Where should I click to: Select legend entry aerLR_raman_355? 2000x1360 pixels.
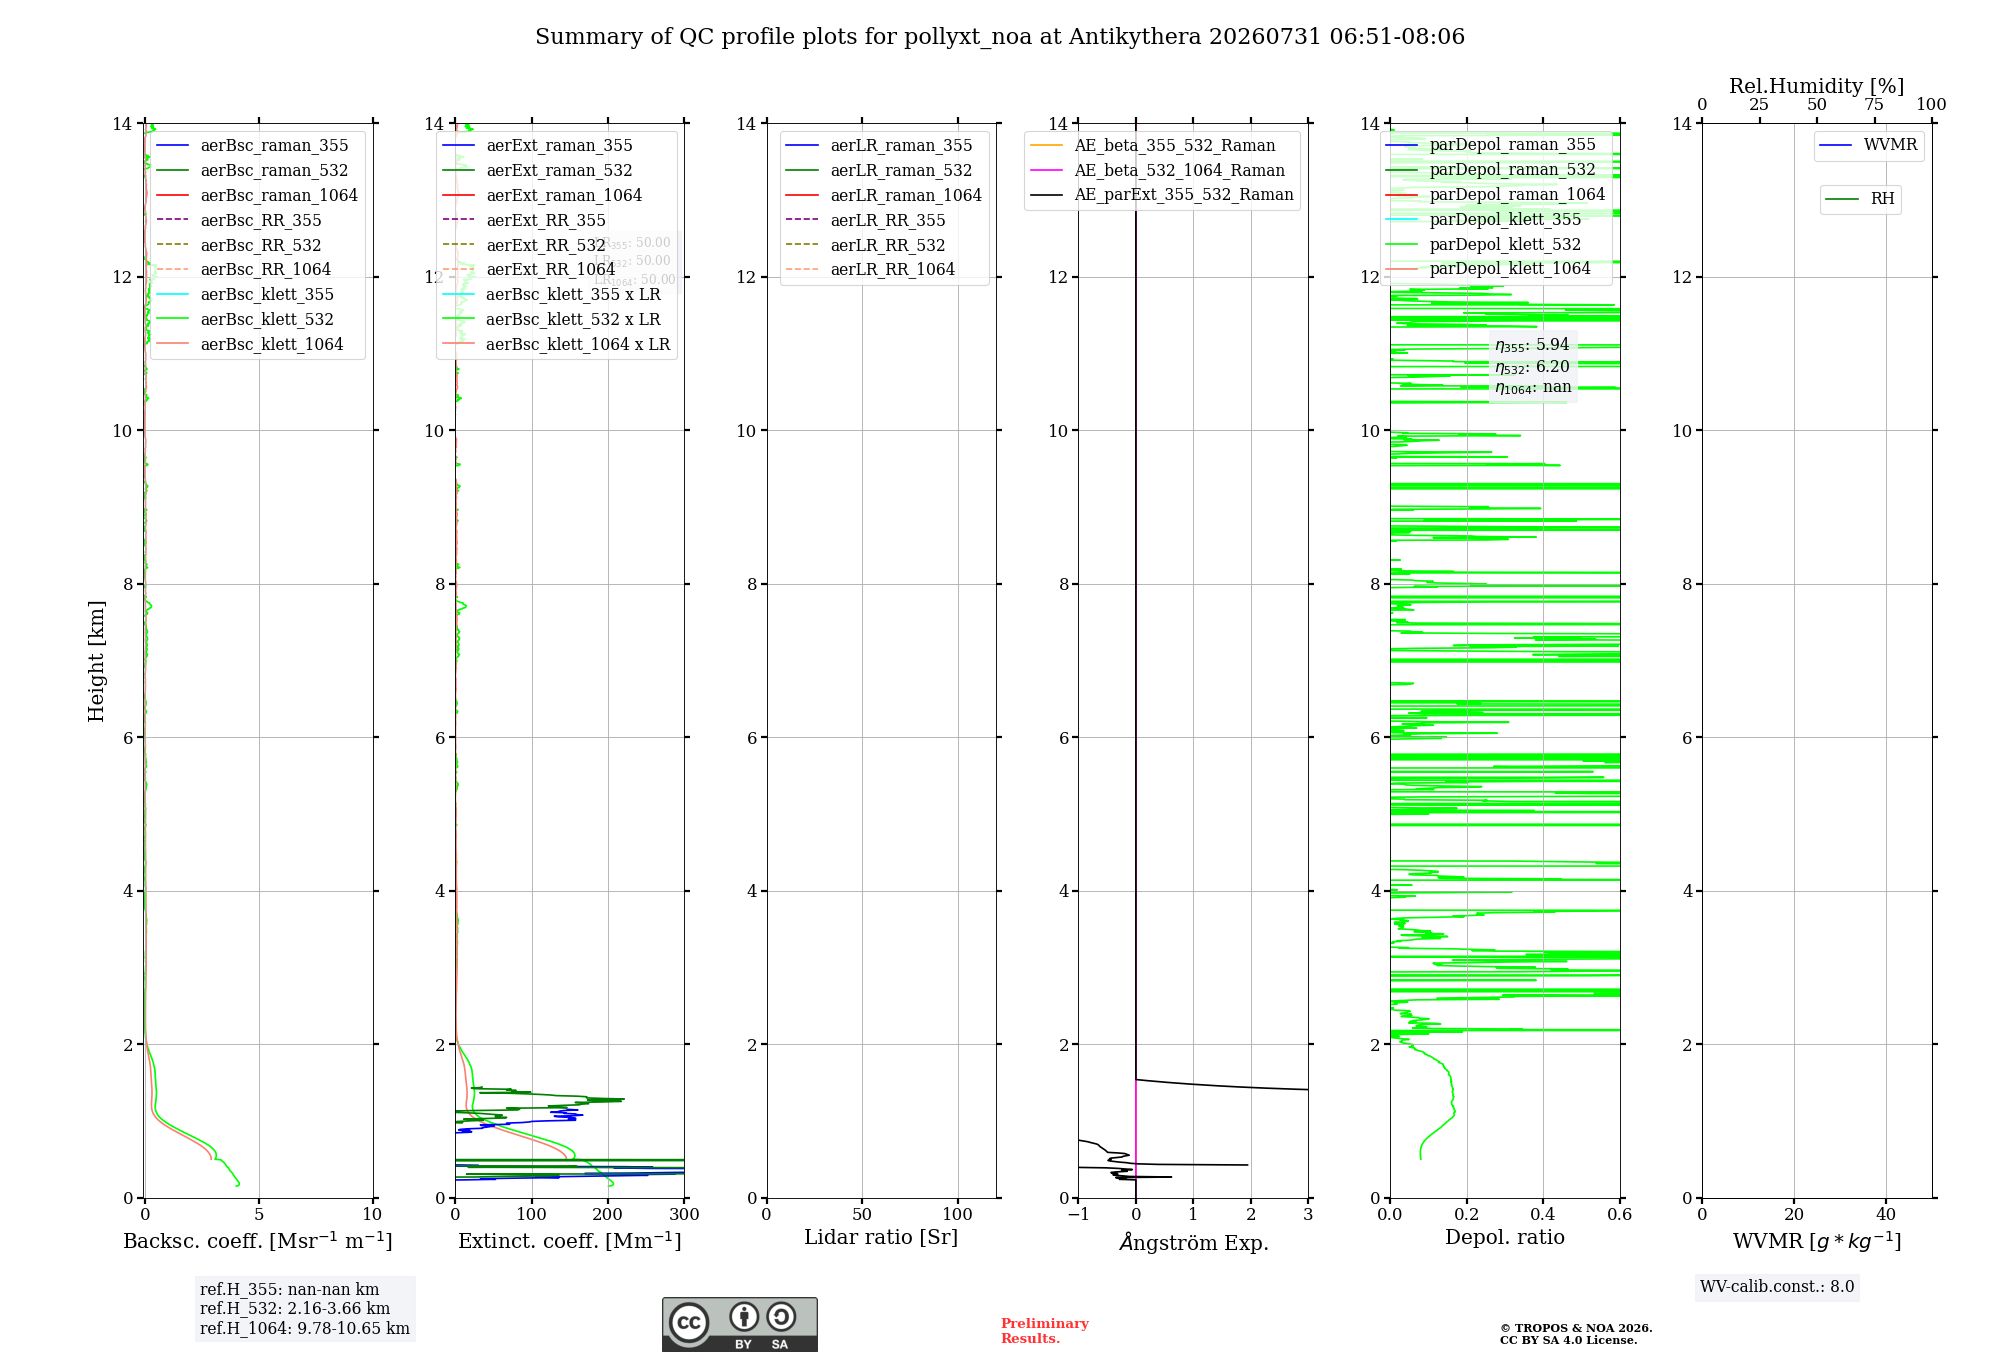pos(879,145)
